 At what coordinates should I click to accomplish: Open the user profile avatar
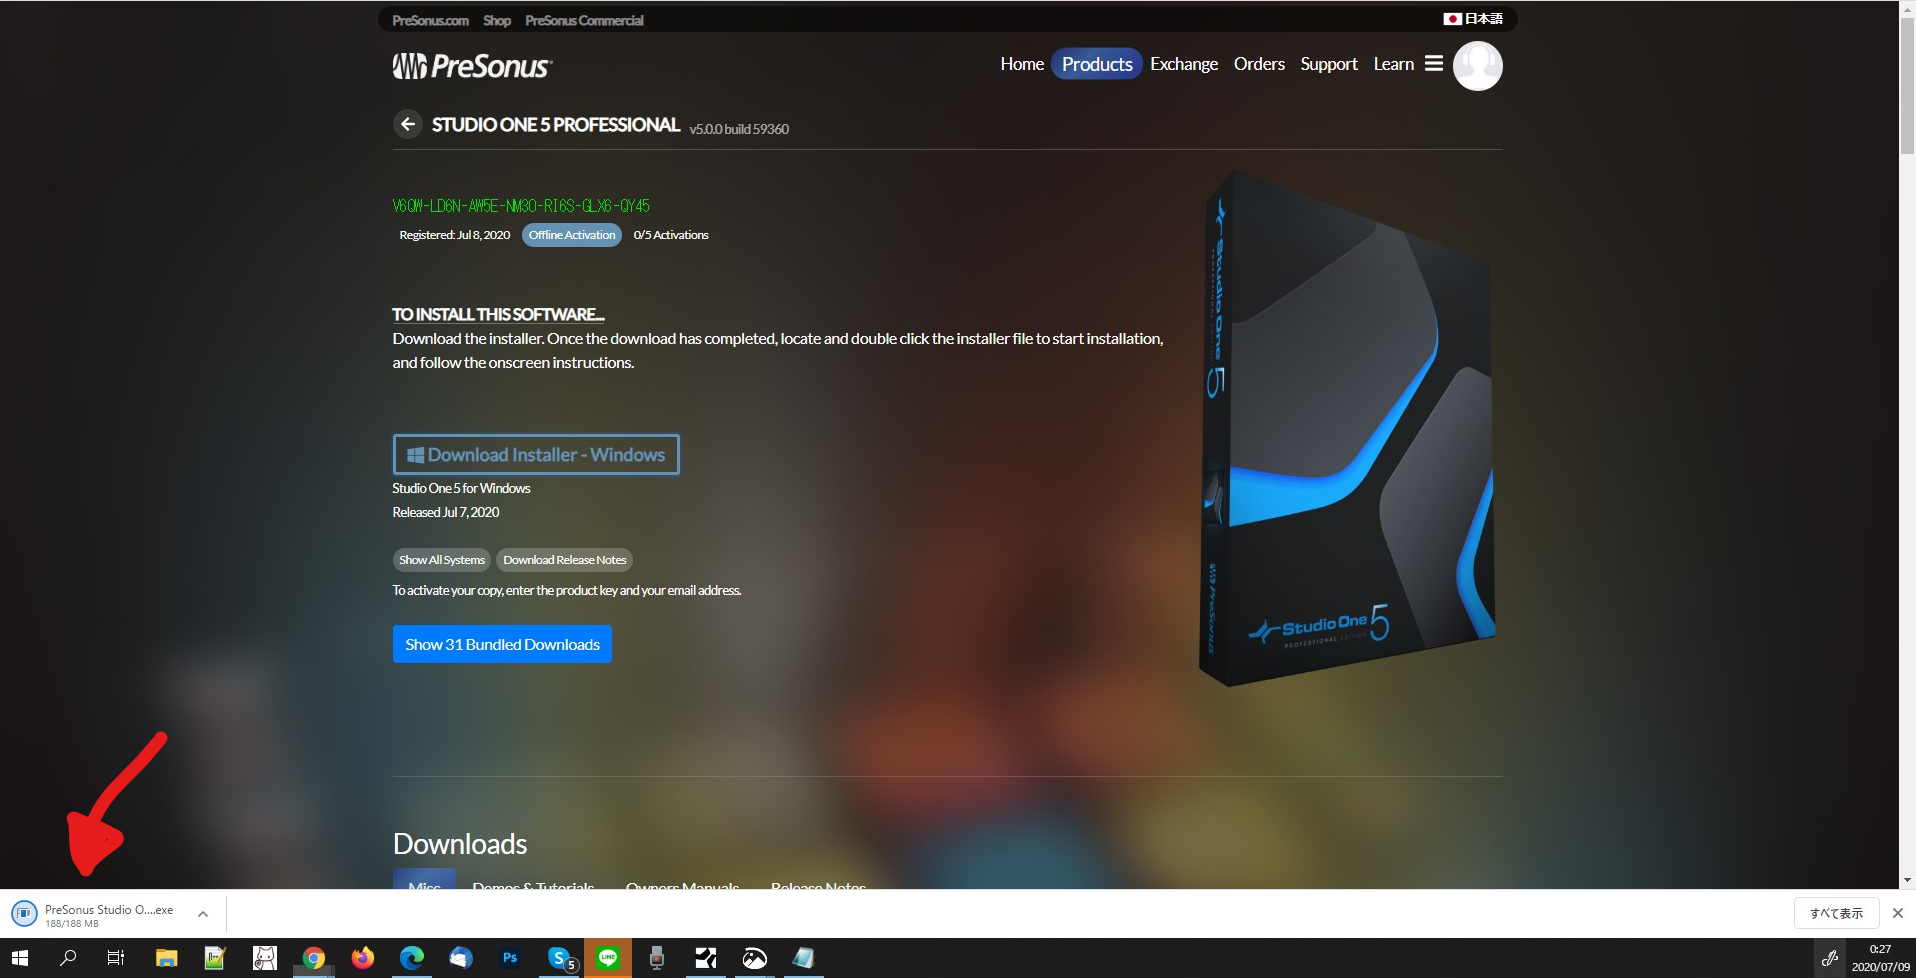(x=1477, y=66)
